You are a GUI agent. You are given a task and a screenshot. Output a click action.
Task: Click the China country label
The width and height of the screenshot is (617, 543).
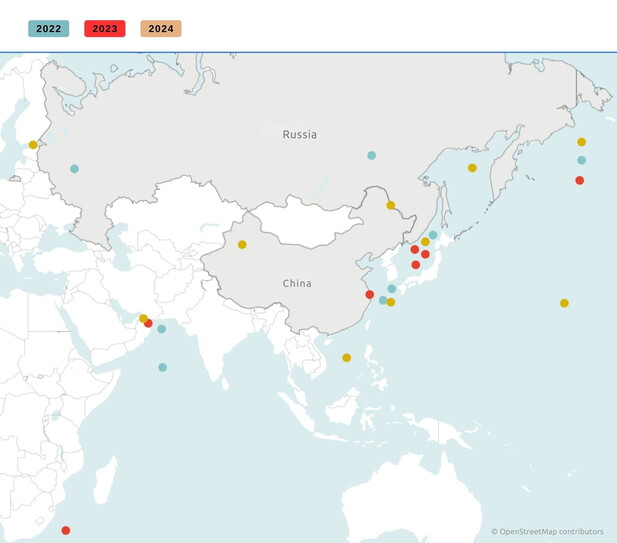296,283
